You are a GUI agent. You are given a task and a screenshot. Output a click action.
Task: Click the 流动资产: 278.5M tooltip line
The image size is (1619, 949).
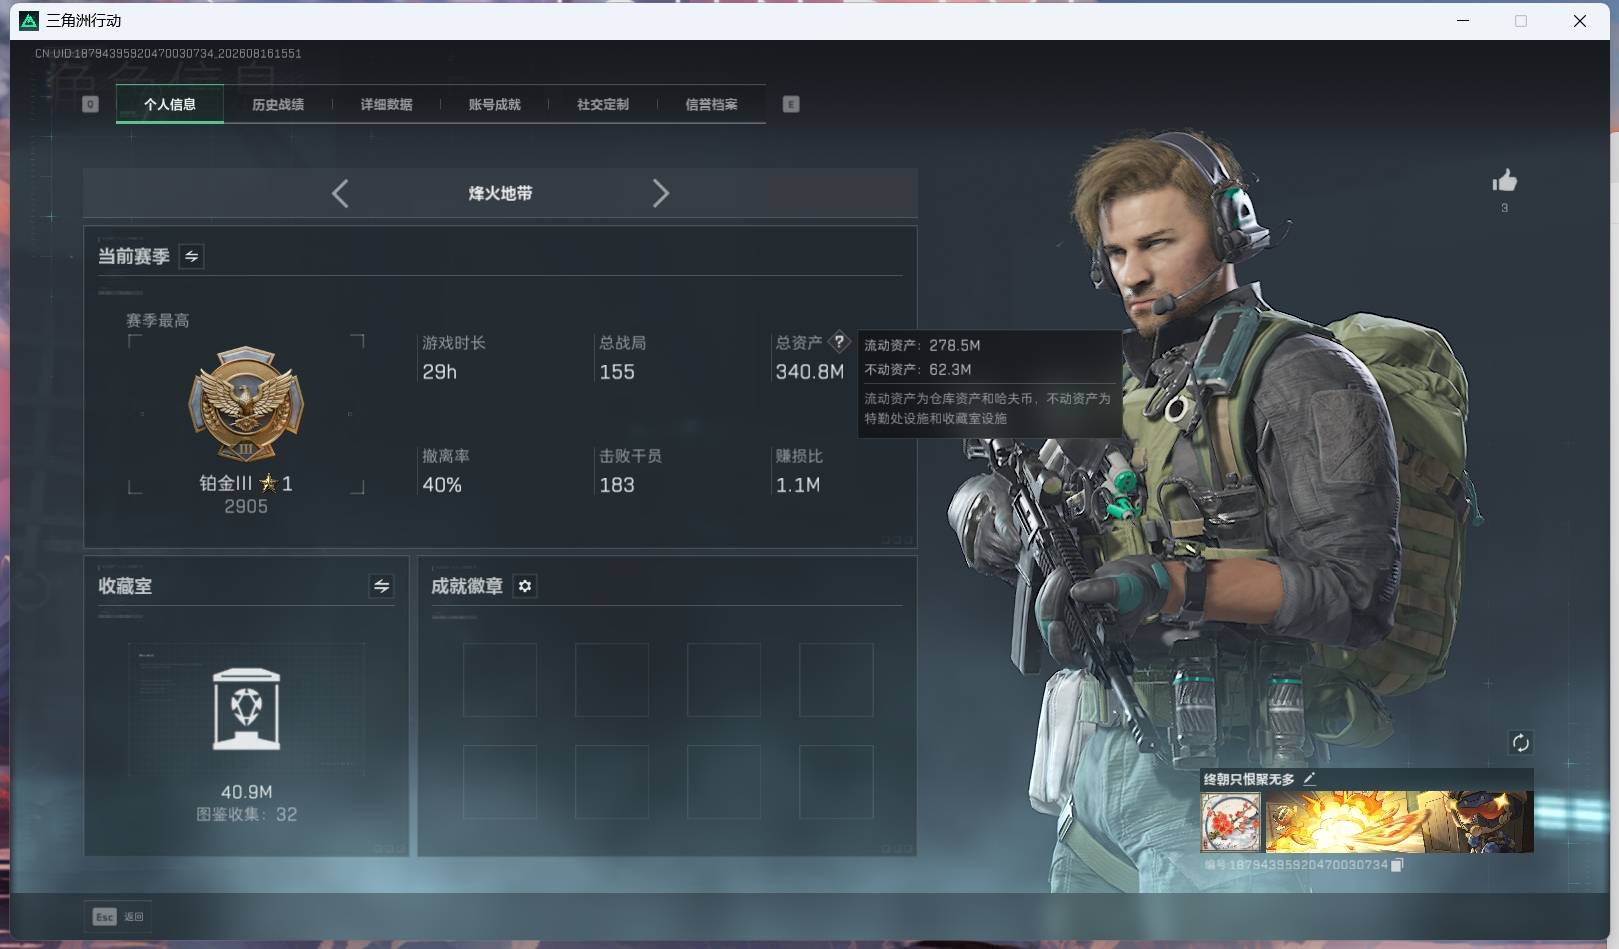click(x=922, y=345)
